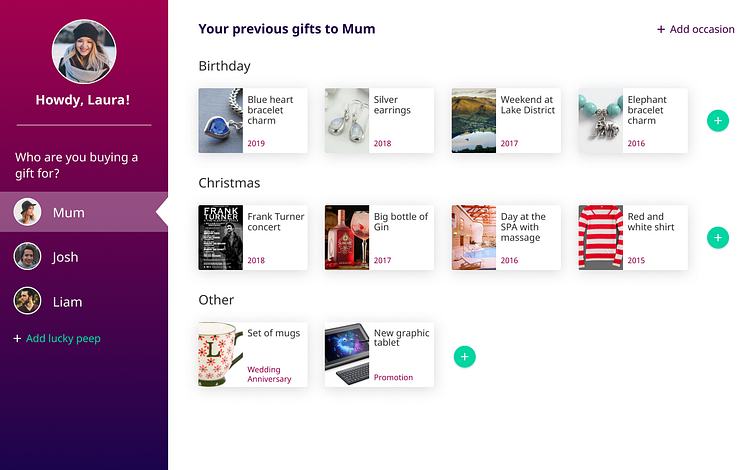Image resolution: width=752 pixels, height=470 pixels.
Task: Open the Elephant bracelet charm card
Action: [x=633, y=121]
